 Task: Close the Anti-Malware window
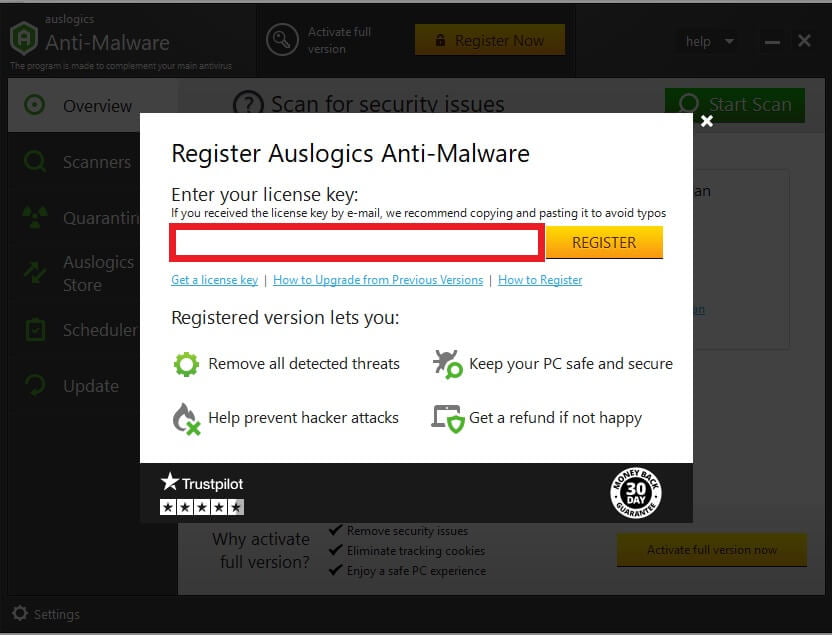click(x=804, y=41)
